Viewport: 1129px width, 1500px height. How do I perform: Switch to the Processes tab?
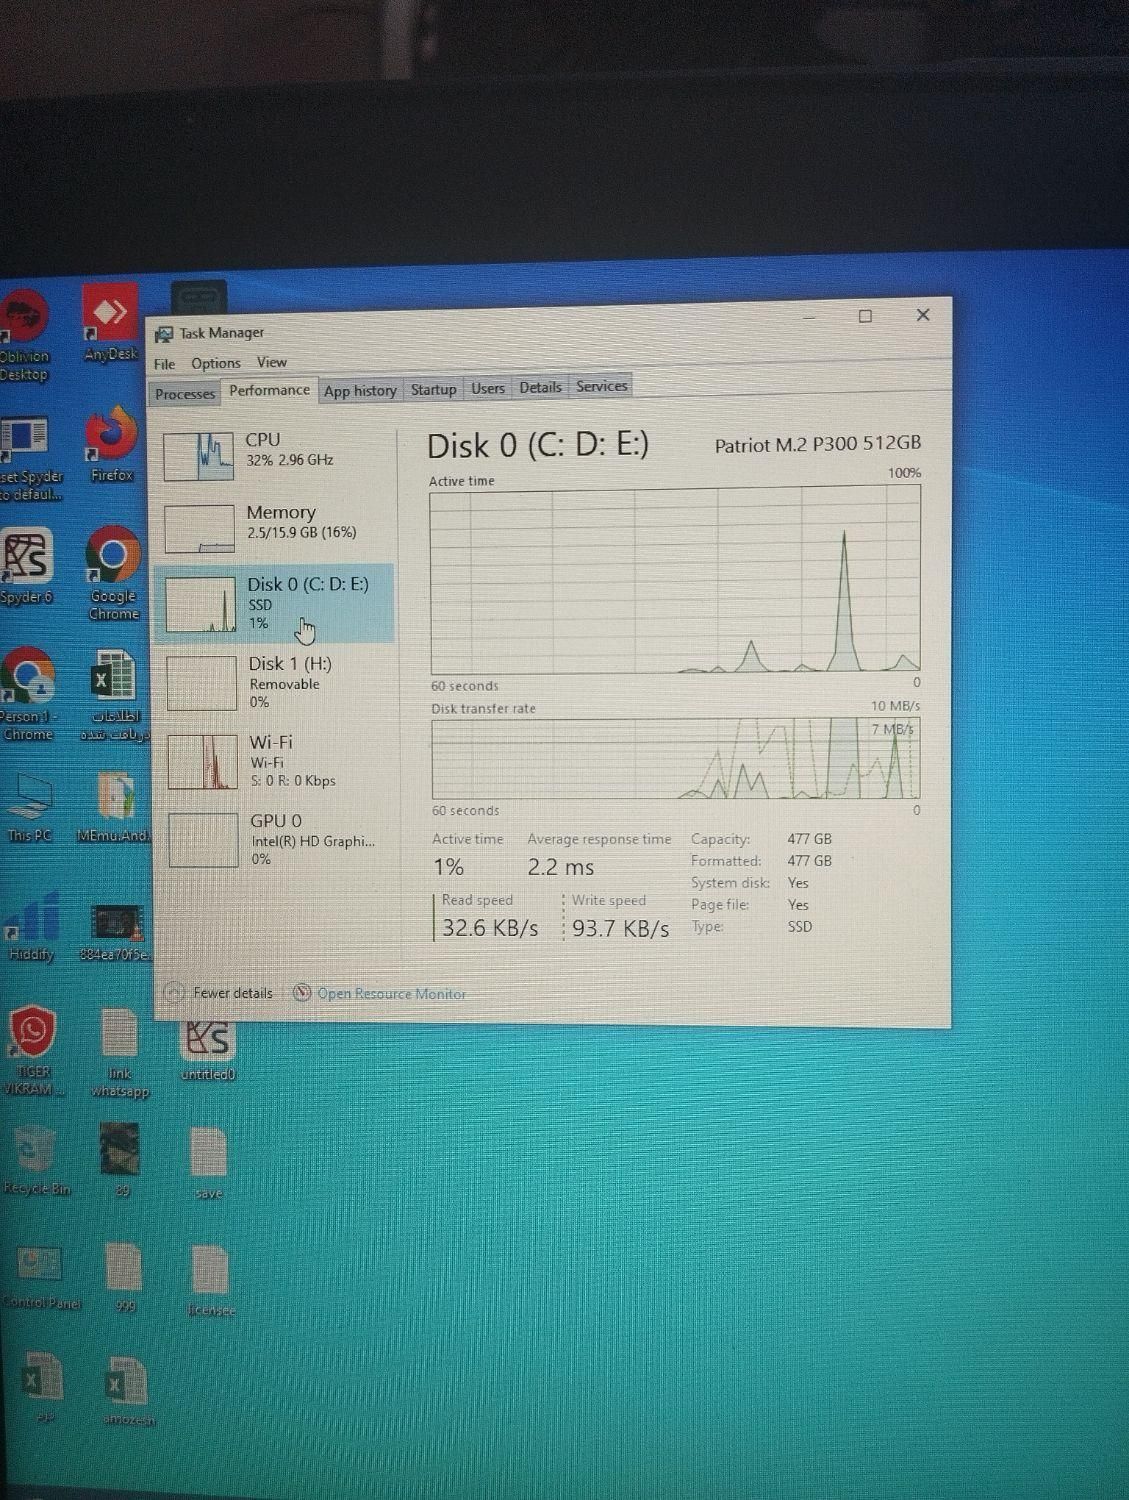(184, 394)
